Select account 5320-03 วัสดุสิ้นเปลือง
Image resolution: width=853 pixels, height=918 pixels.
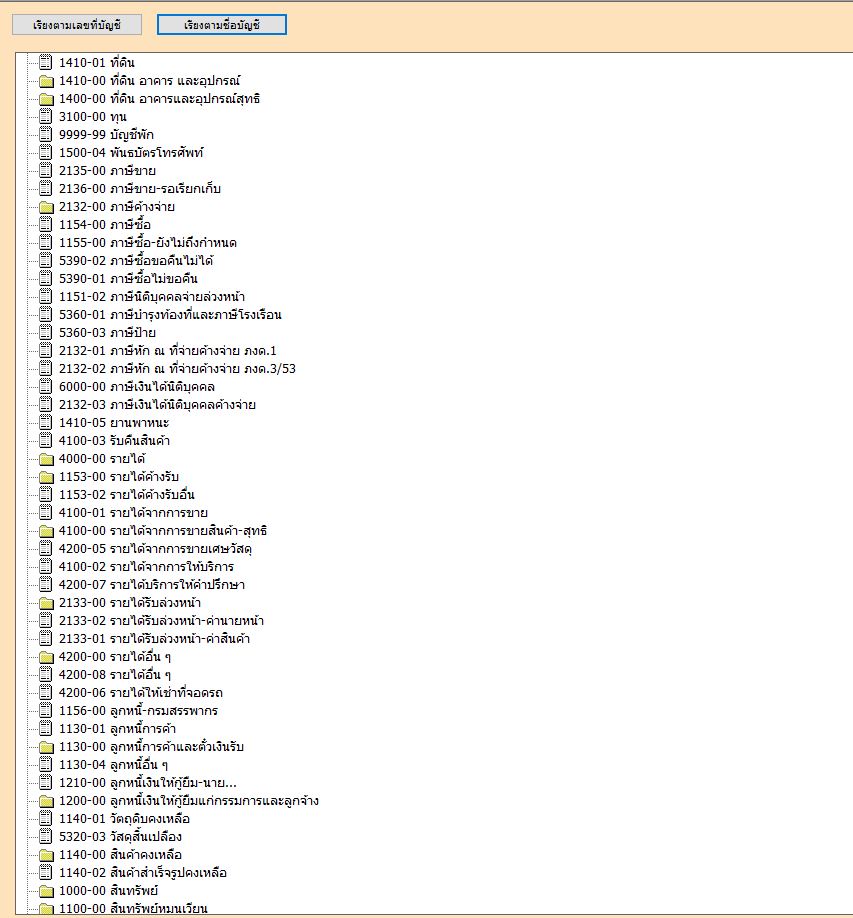pos(120,836)
